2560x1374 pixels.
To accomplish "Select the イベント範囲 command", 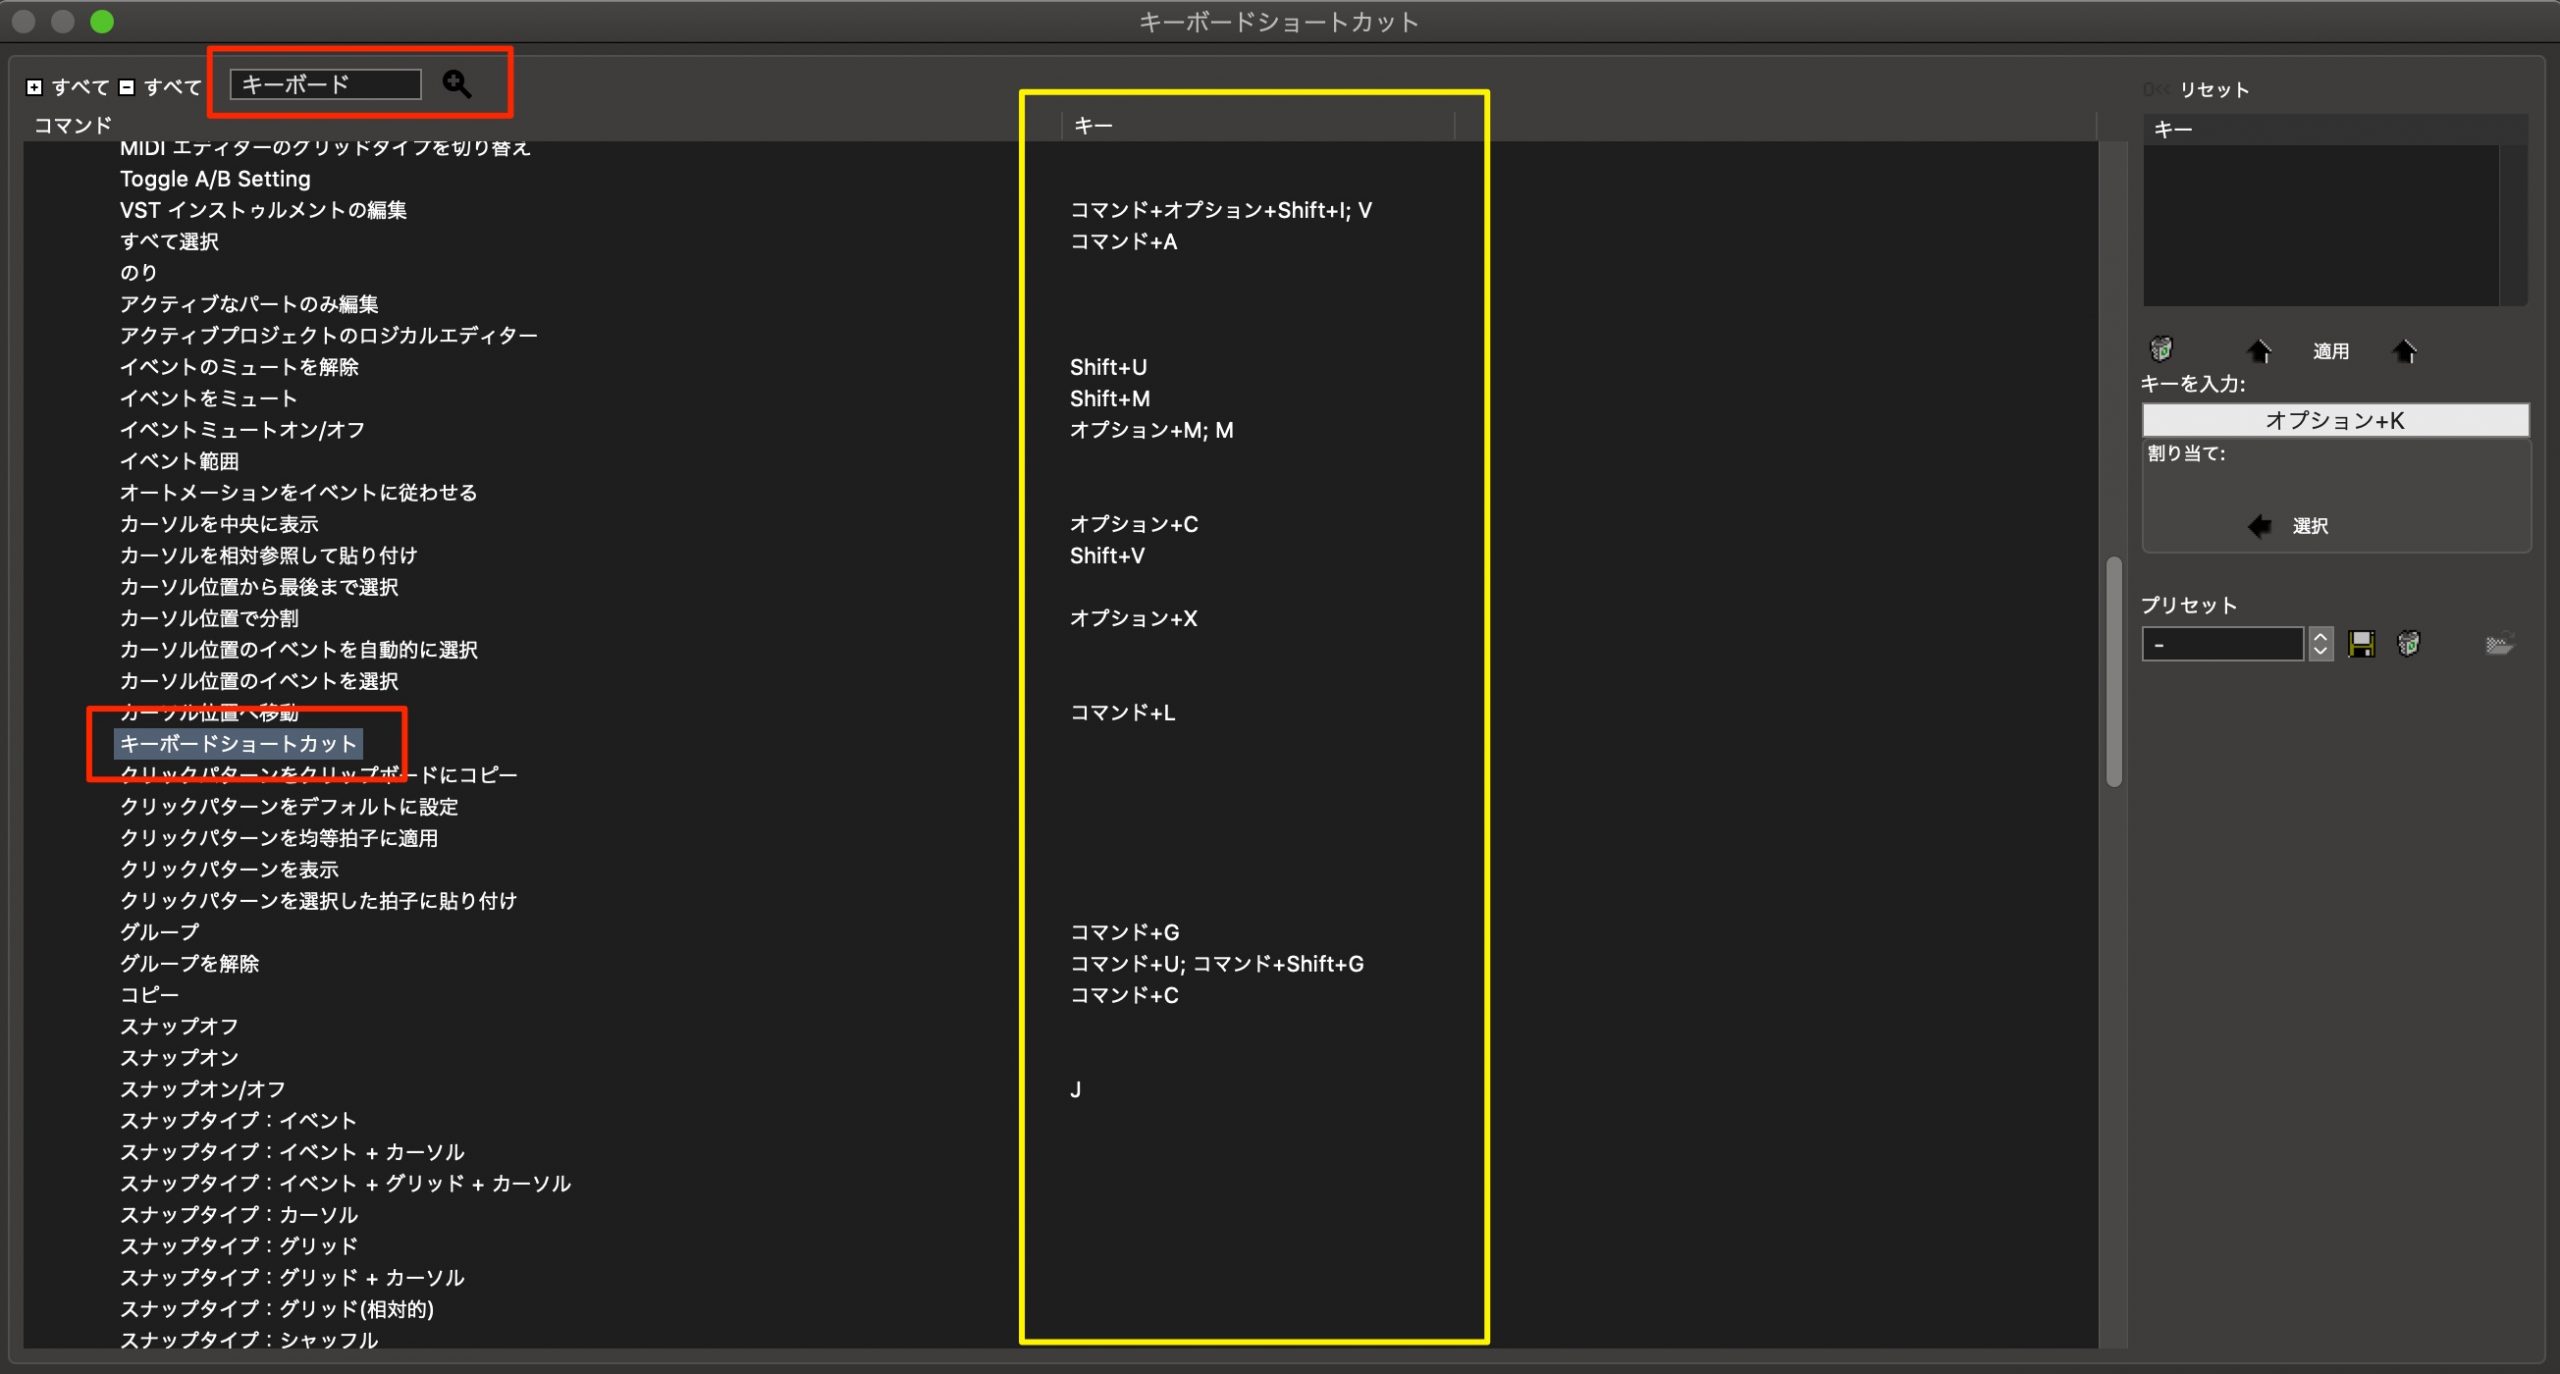I will click(x=179, y=461).
